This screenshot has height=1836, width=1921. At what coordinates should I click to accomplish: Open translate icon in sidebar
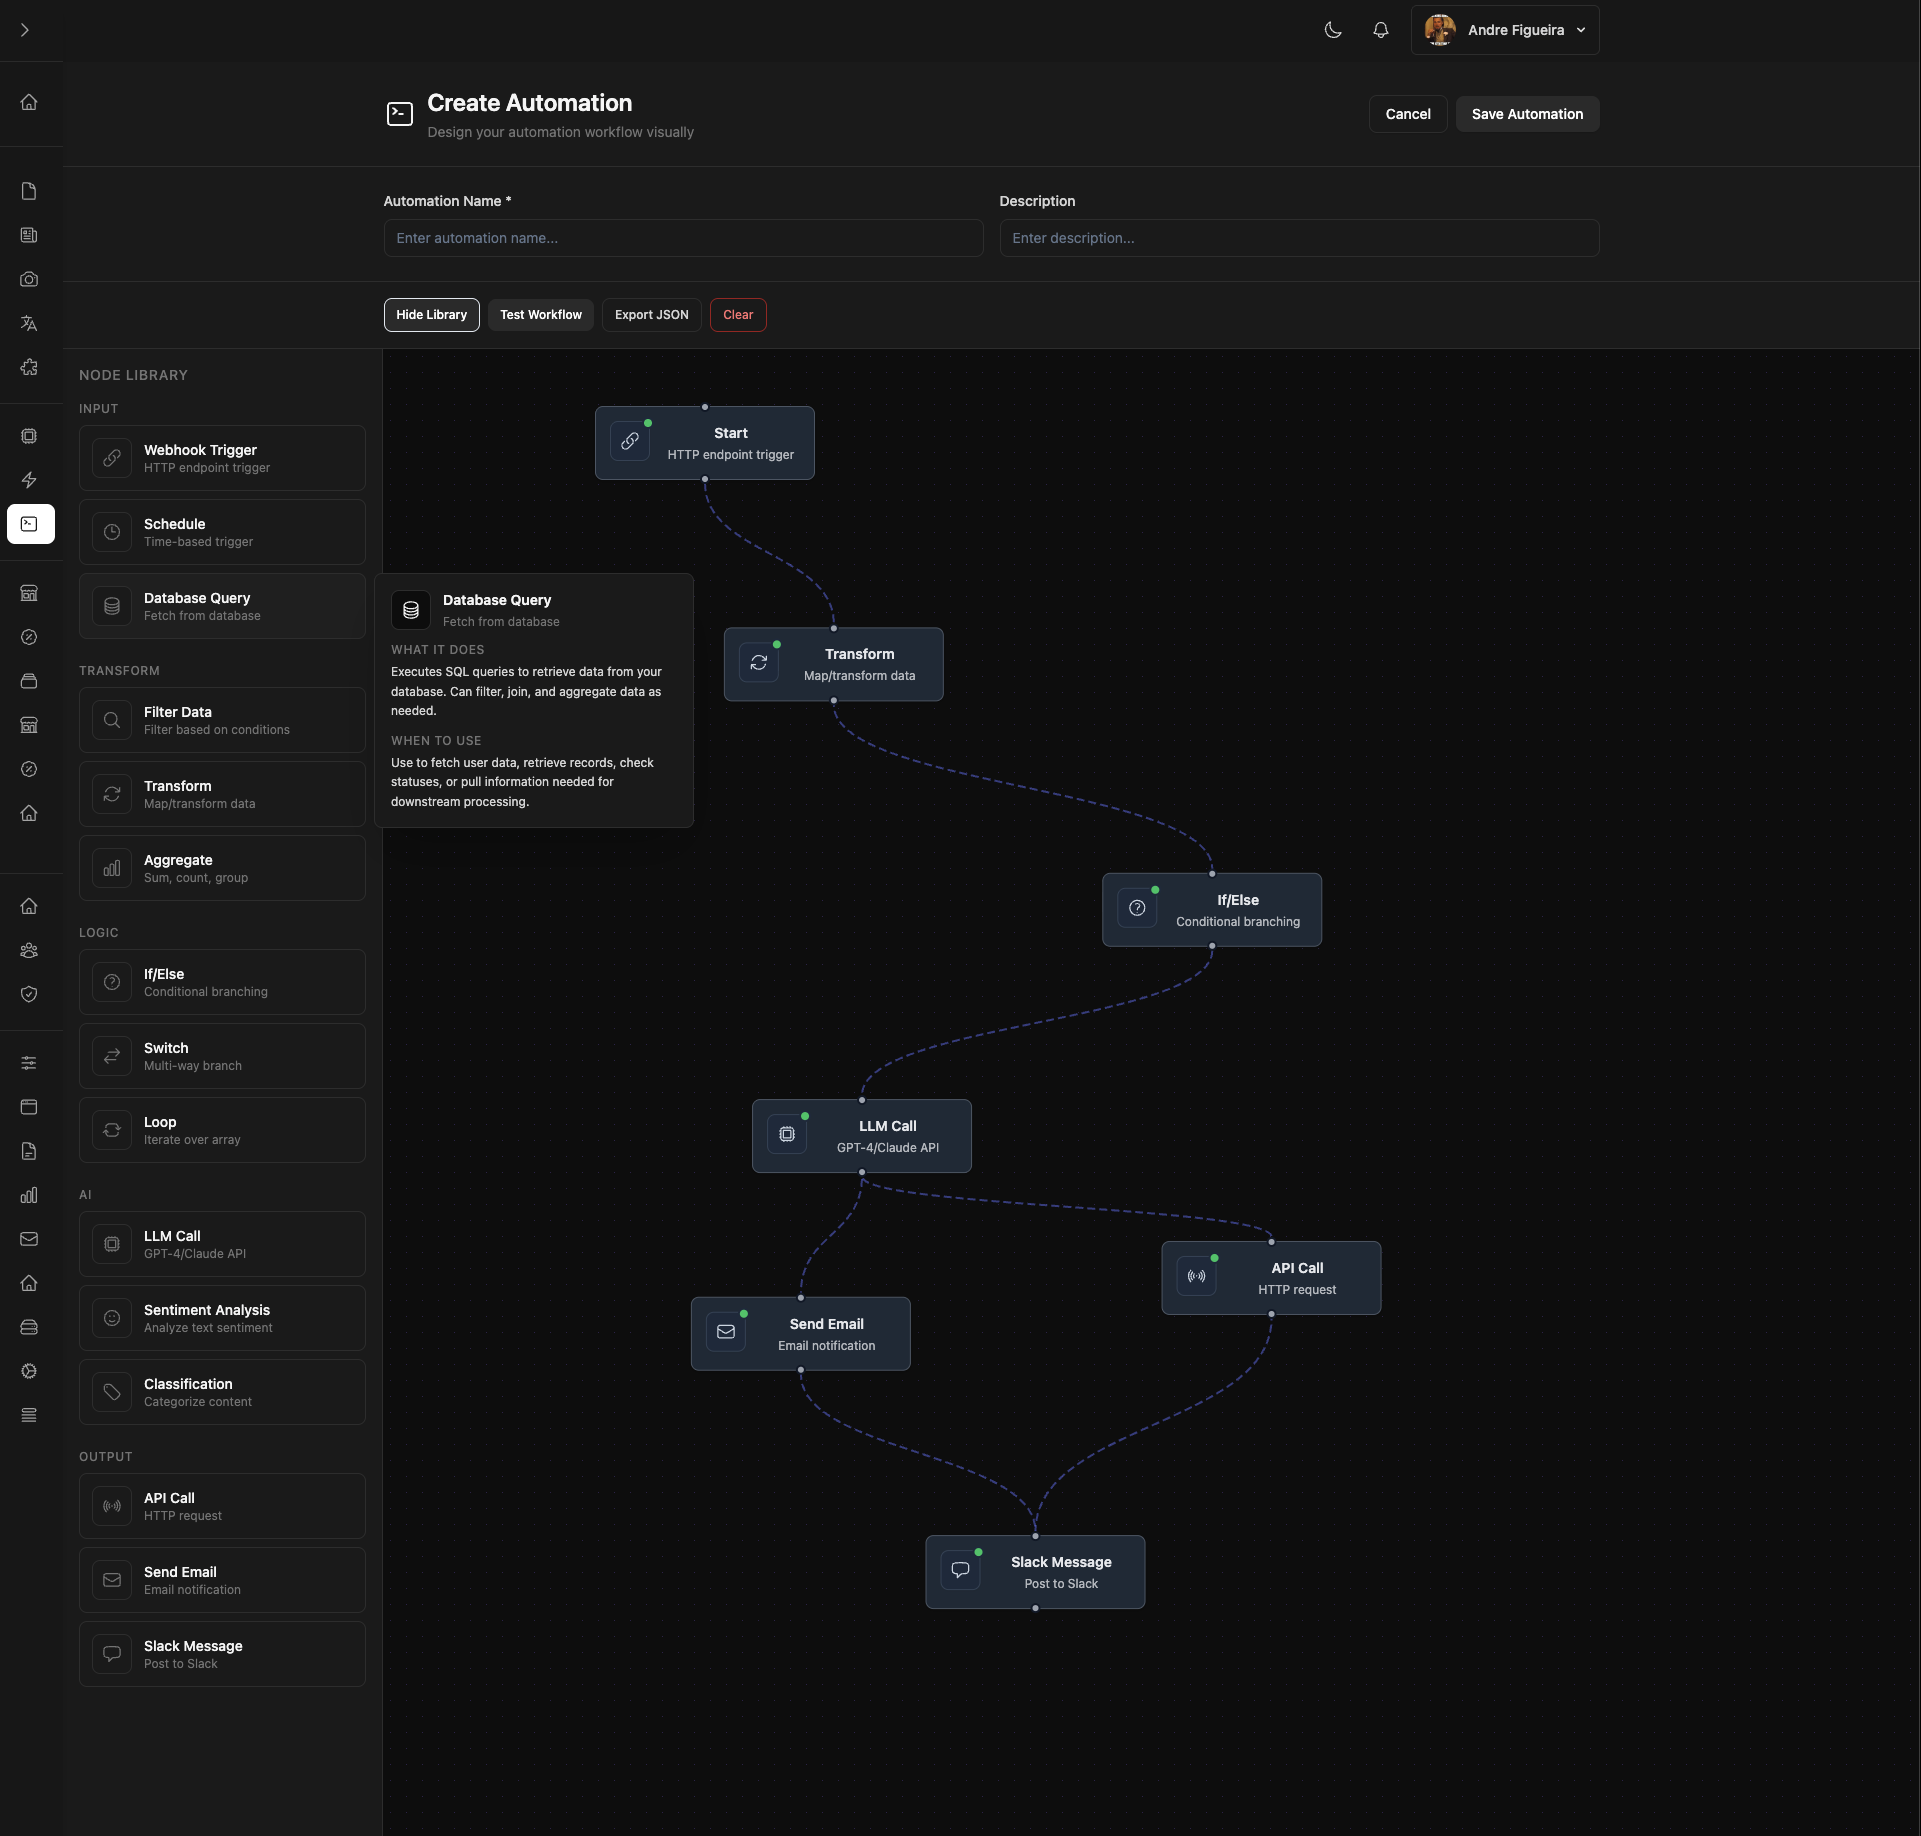click(x=29, y=323)
